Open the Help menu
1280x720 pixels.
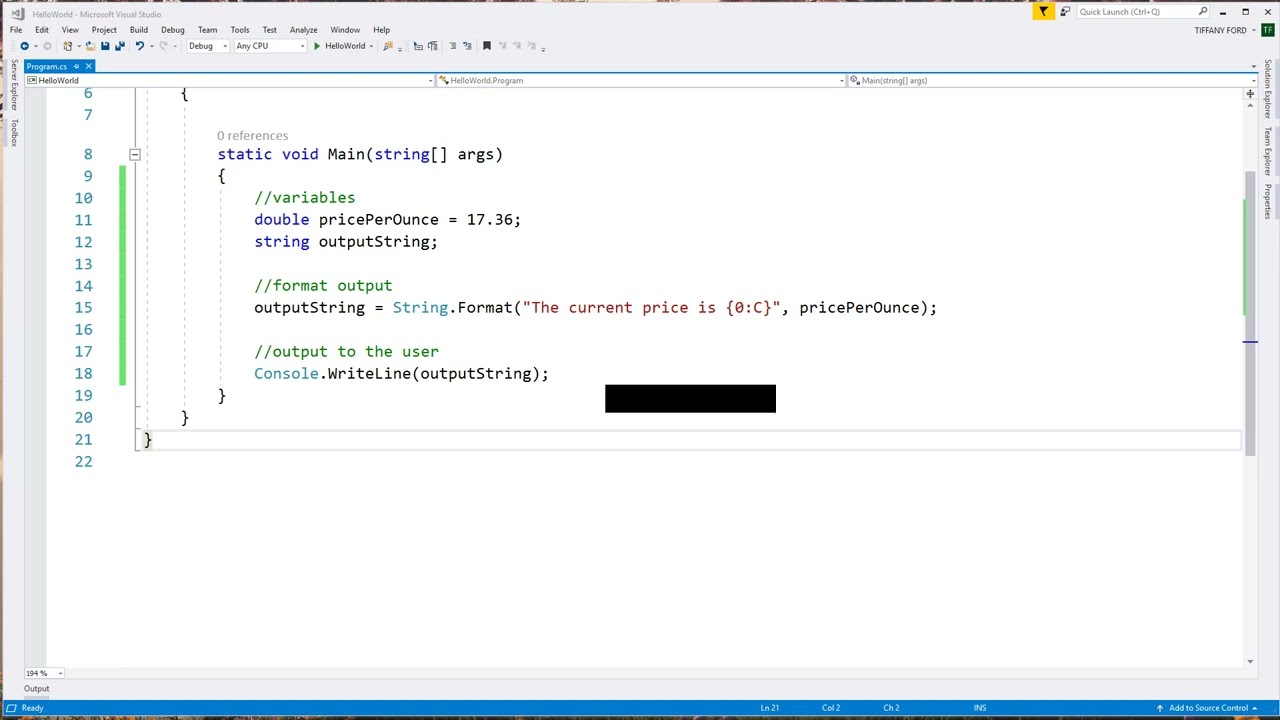click(381, 30)
